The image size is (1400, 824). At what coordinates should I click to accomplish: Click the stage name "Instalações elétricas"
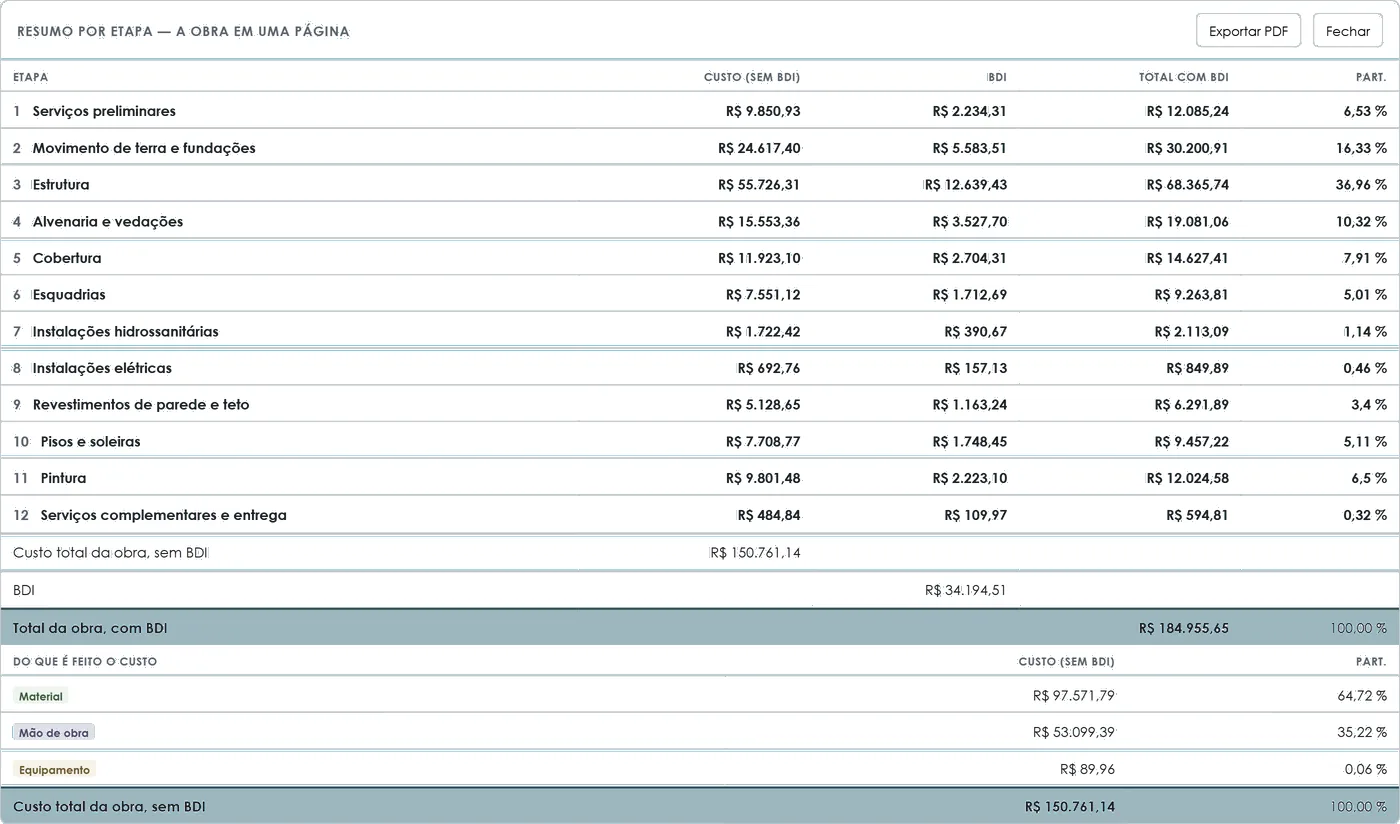pyautogui.click(x=102, y=368)
